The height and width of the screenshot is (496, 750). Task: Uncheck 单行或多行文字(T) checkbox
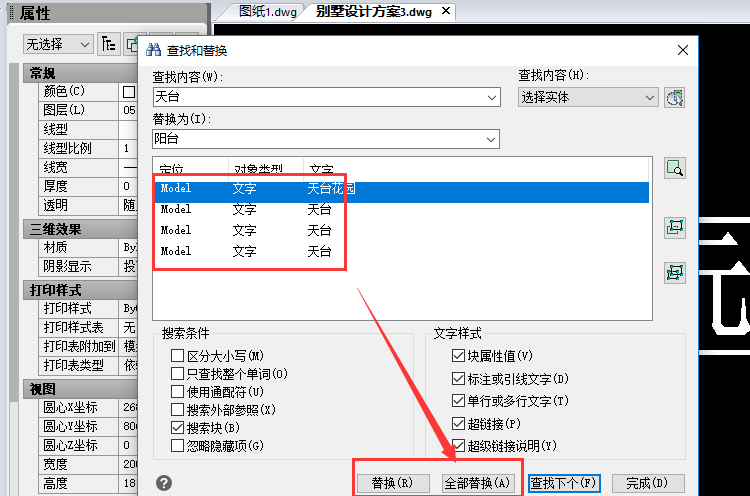coord(458,400)
